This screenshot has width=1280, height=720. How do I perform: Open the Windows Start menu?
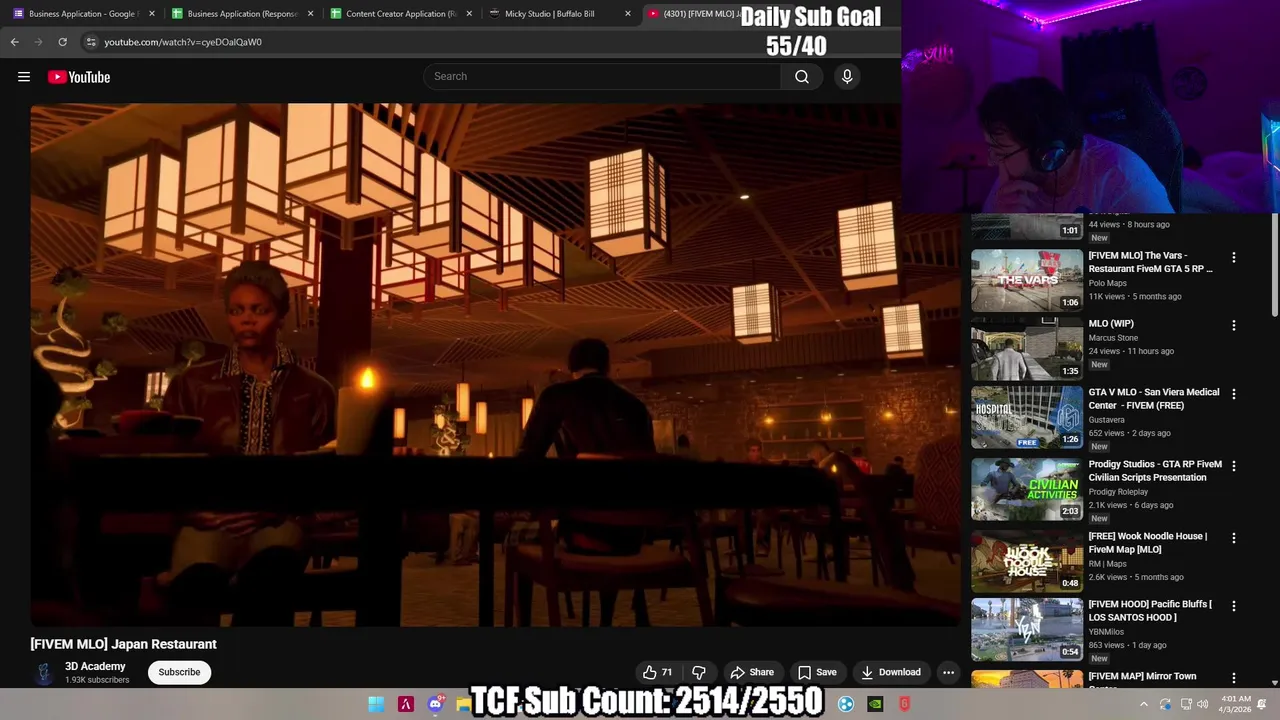pos(376,704)
